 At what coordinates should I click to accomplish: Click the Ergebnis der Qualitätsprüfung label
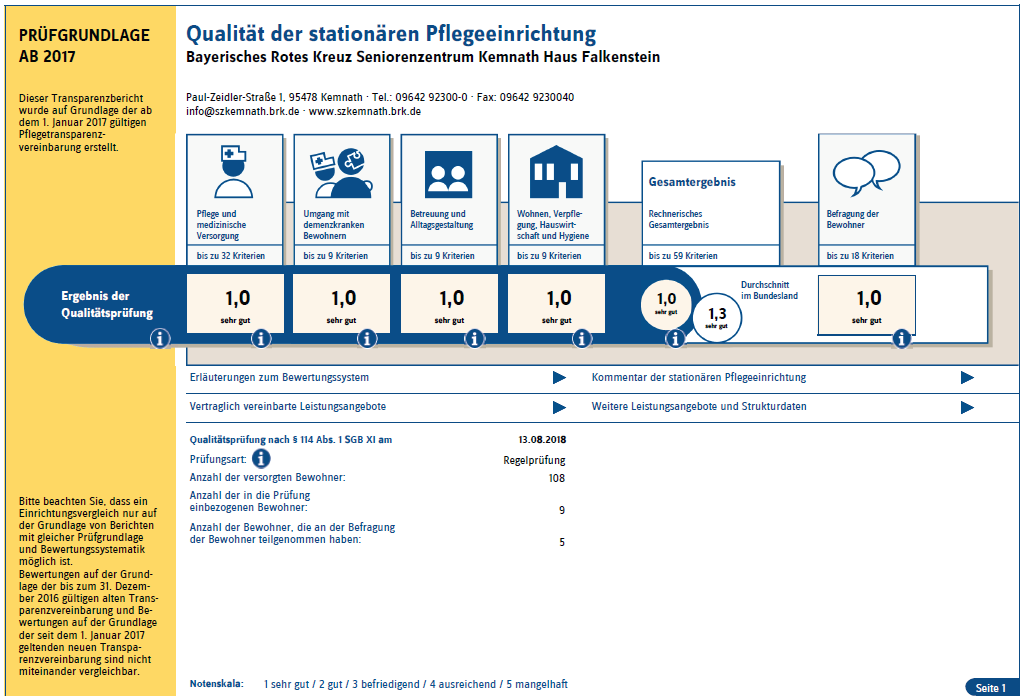click(x=107, y=304)
